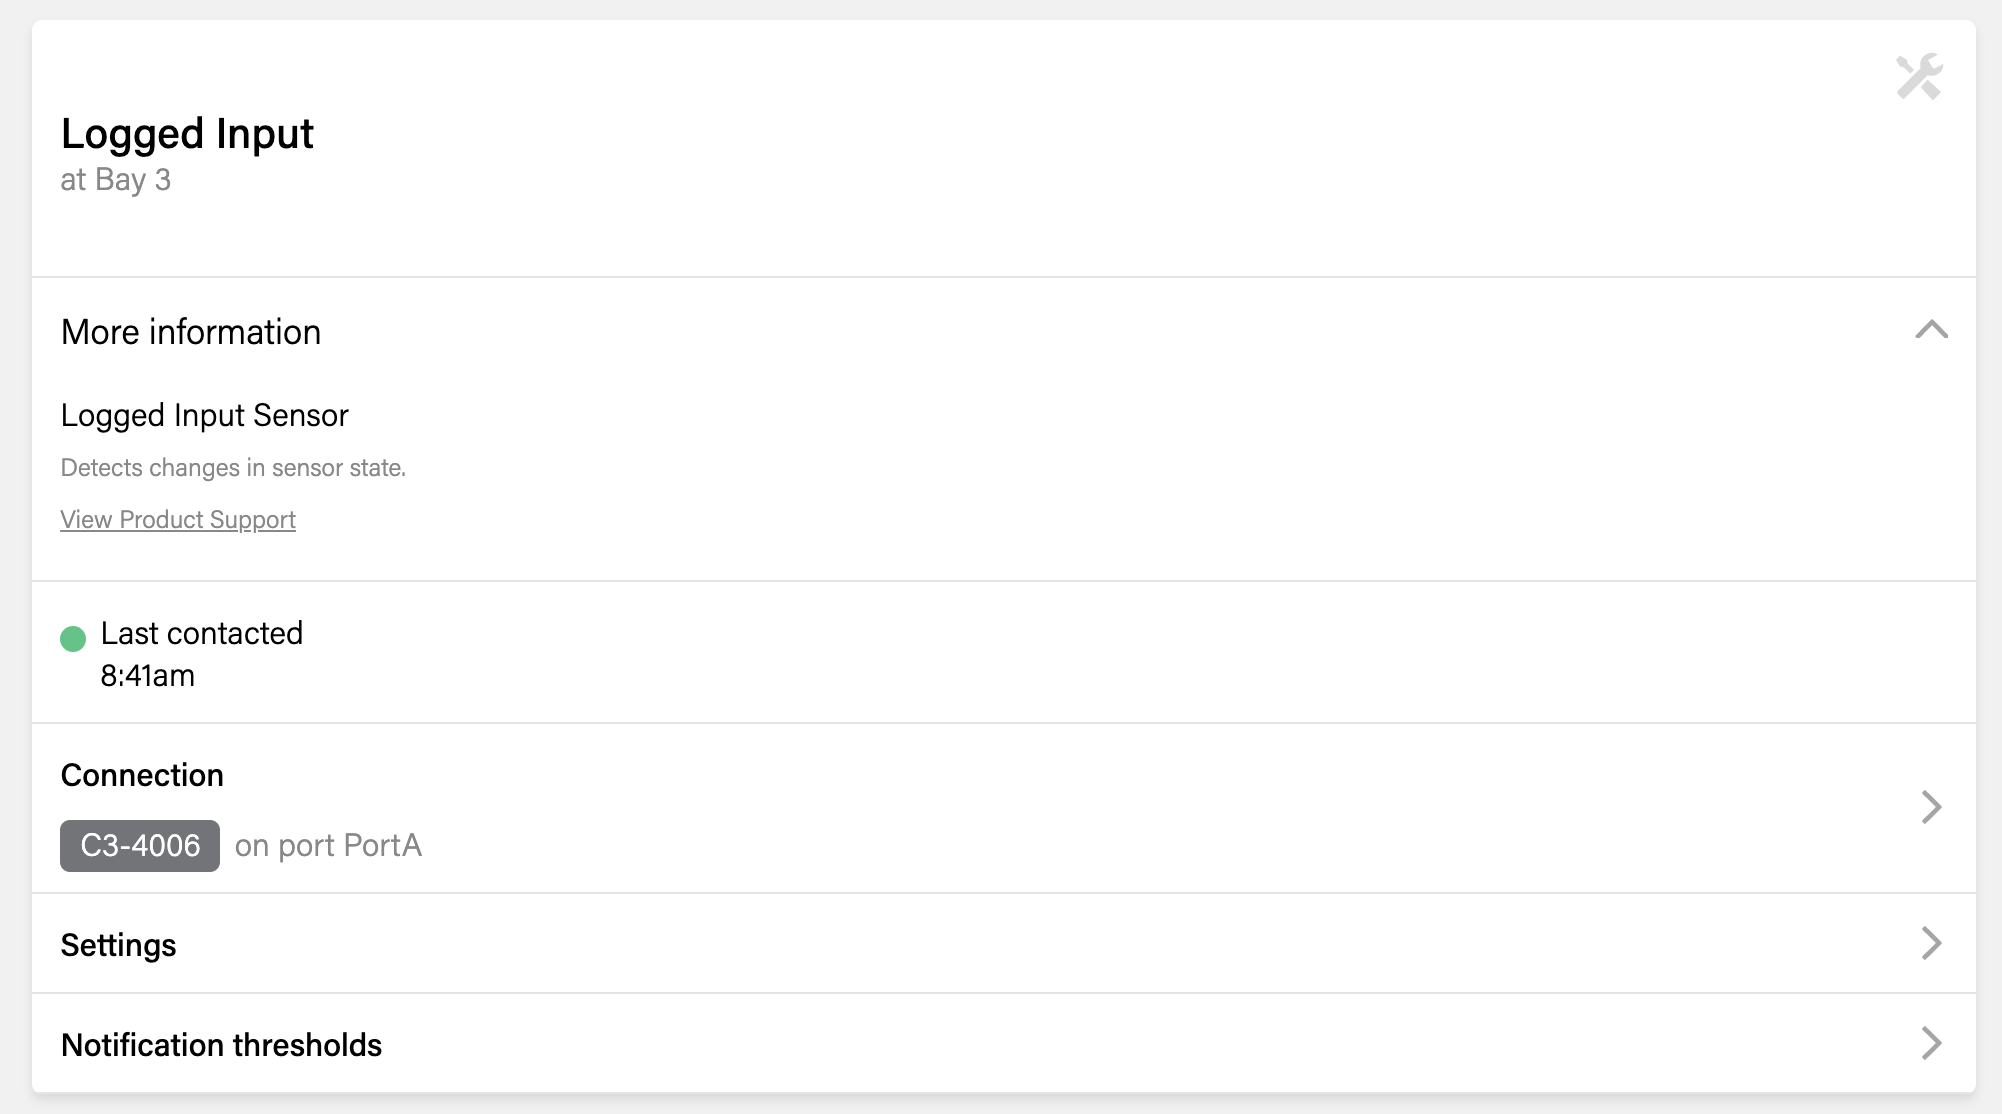Click the More information heading
2002x1114 pixels.
pyautogui.click(x=191, y=332)
